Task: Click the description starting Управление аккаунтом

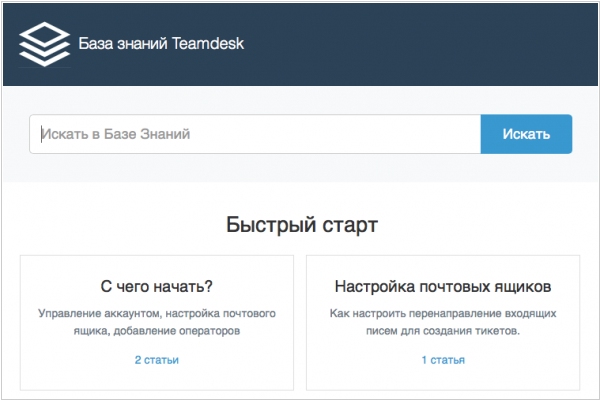Action: [157, 322]
